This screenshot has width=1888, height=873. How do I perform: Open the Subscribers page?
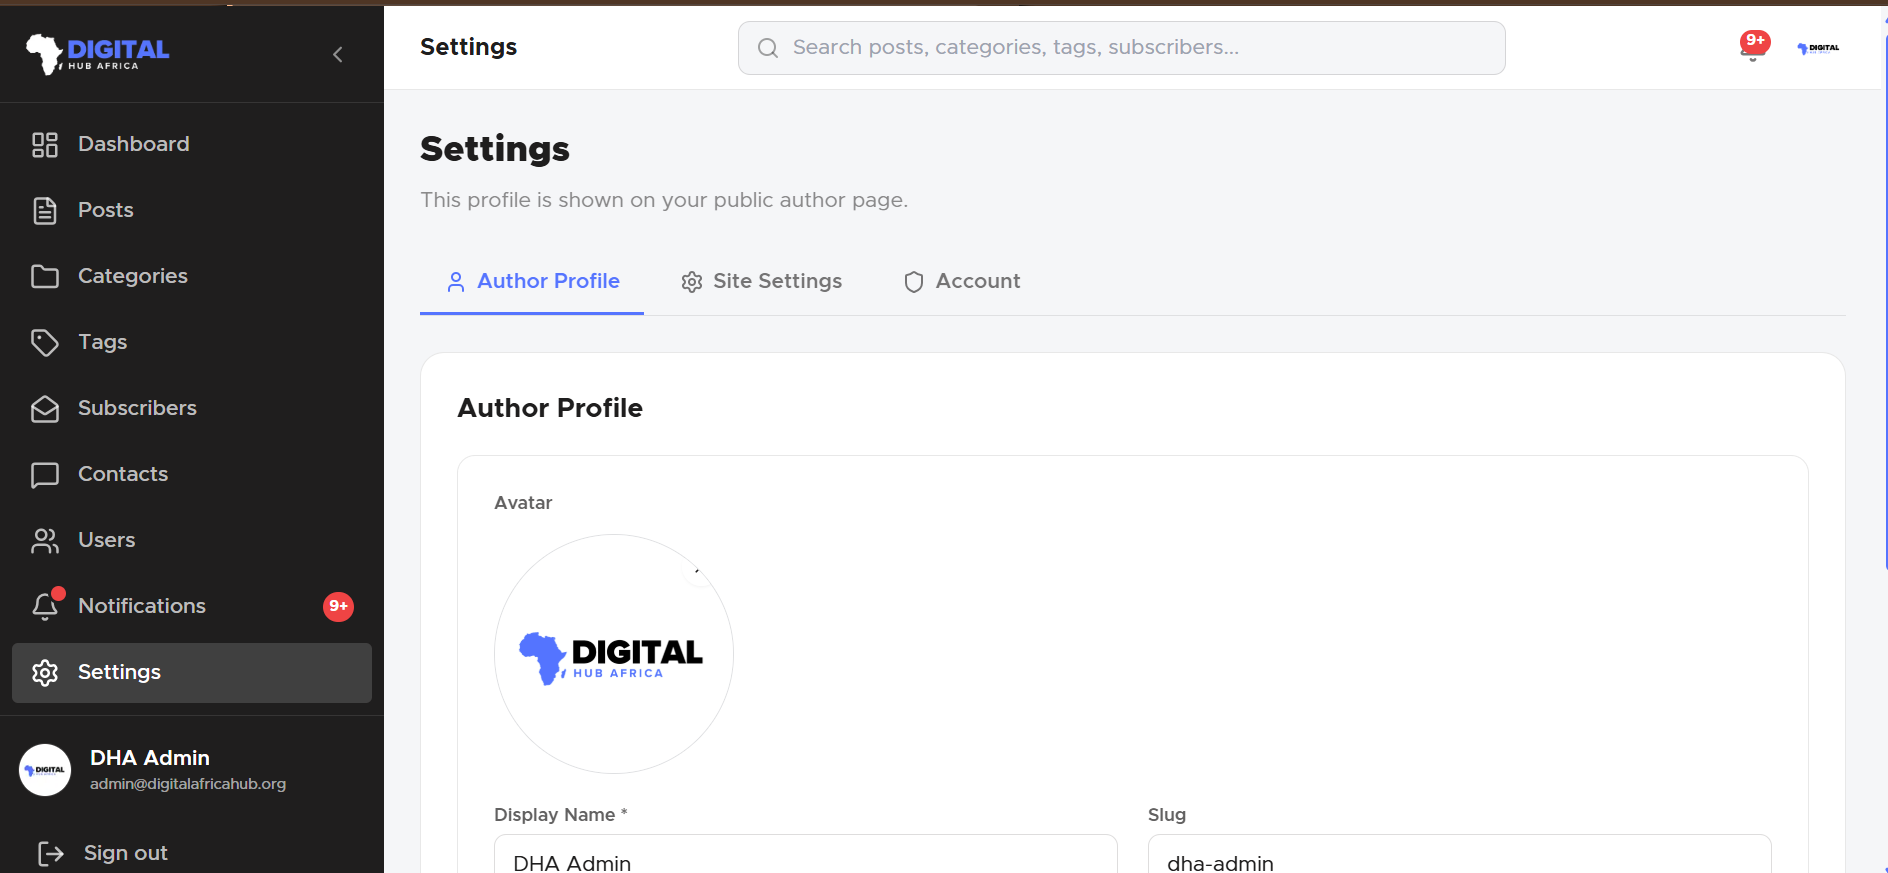(192, 408)
